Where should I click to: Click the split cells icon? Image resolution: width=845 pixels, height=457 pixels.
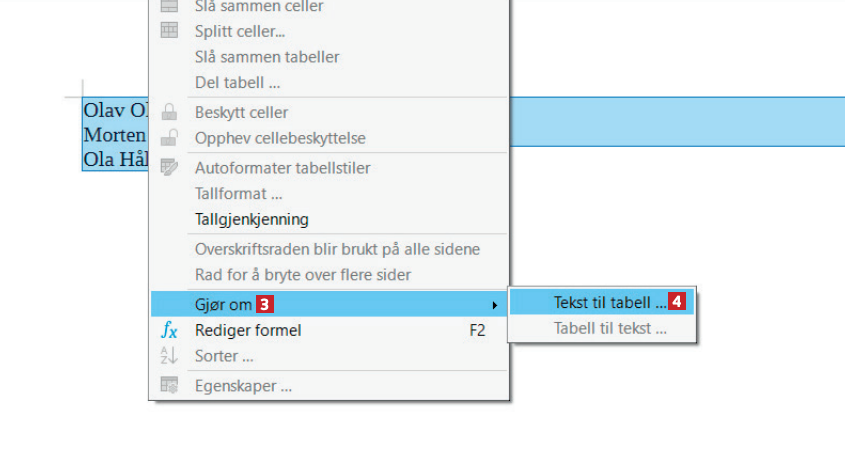point(169,30)
